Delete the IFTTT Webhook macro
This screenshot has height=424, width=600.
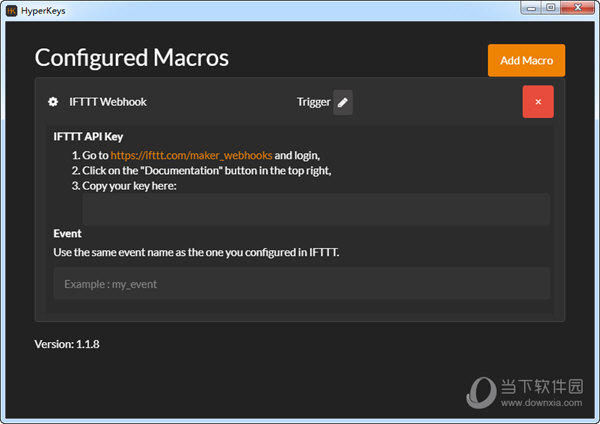click(538, 102)
